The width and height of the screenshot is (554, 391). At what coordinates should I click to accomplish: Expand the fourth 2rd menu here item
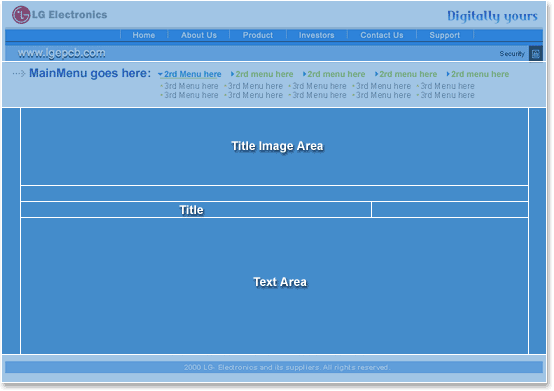(x=406, y=74)
